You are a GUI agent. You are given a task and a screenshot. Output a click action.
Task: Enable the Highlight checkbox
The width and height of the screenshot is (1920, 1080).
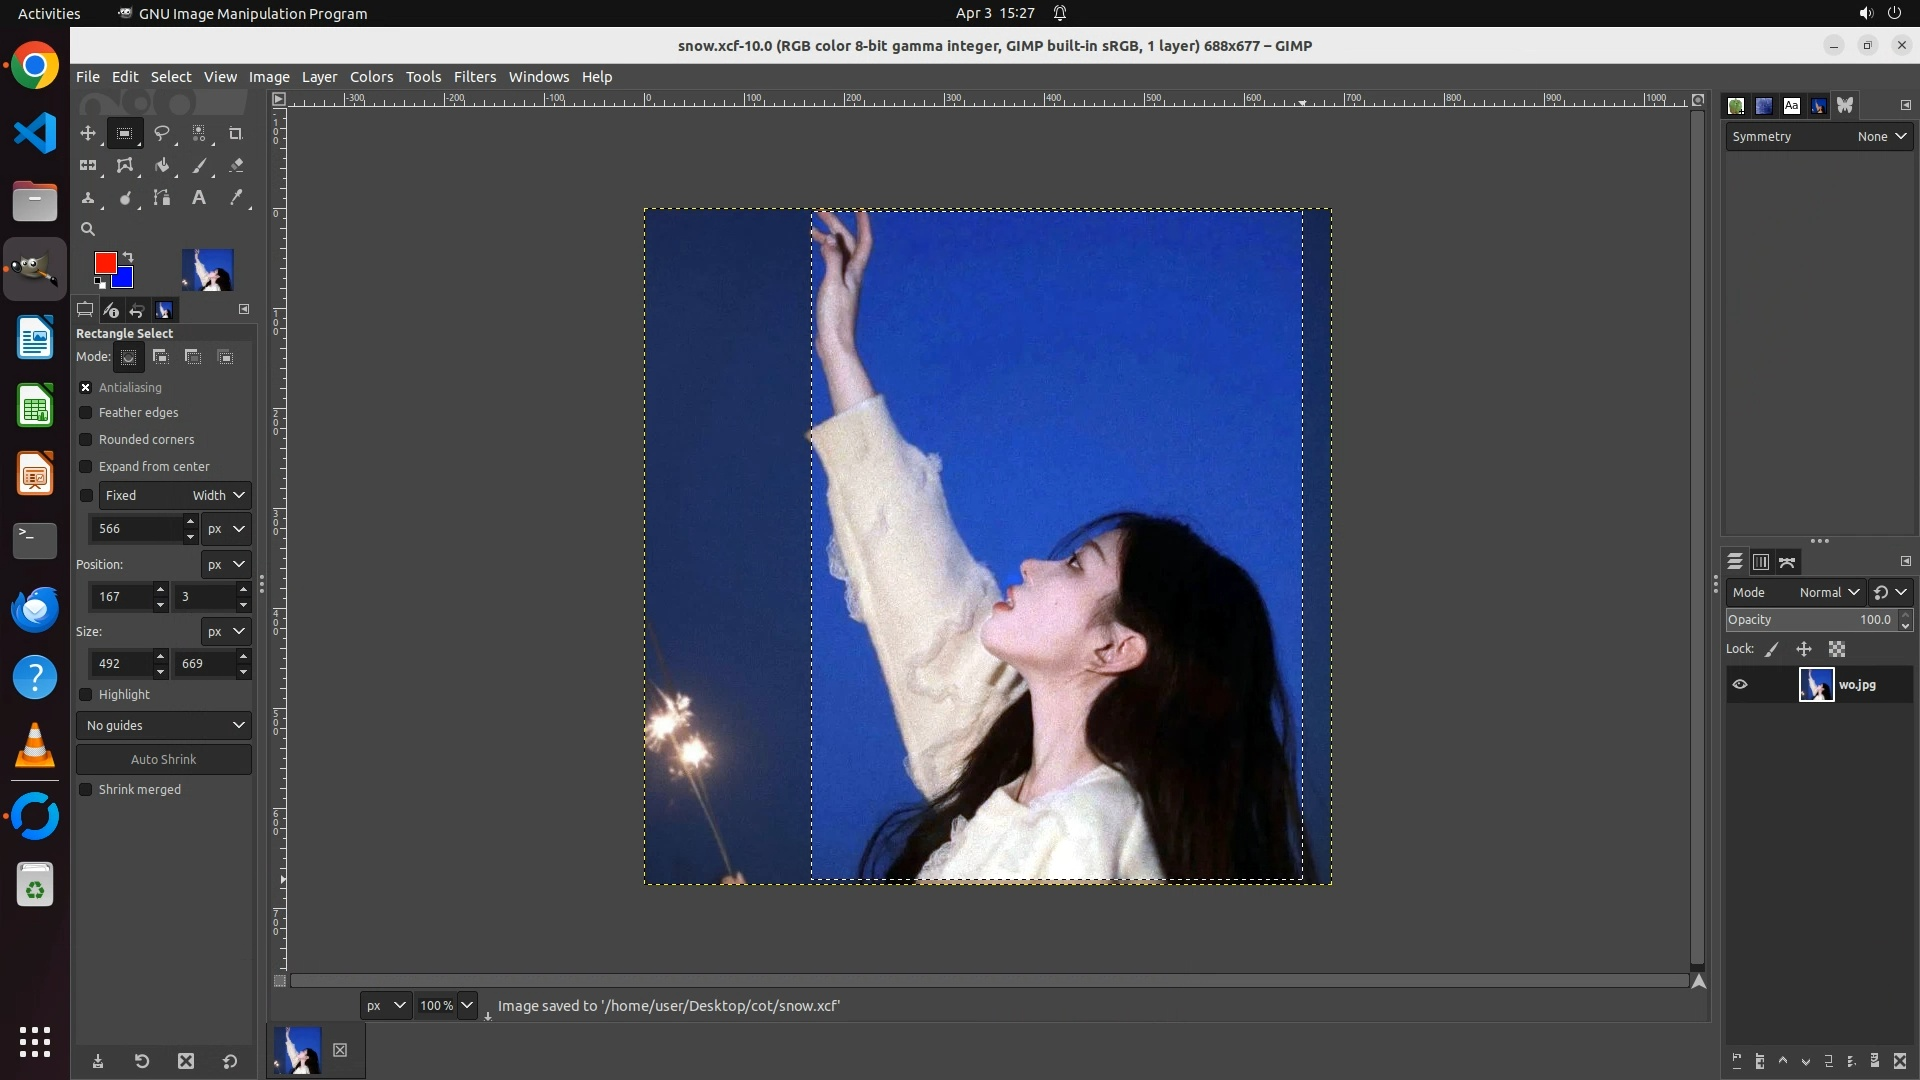coord(86,695)
